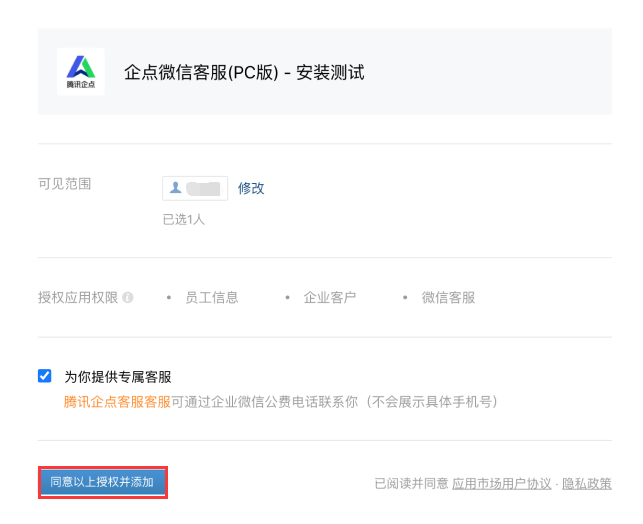Click the 腾讯企点客服客服 orange text
This screenshot has height=524, width=643.
tap(117, 402)
